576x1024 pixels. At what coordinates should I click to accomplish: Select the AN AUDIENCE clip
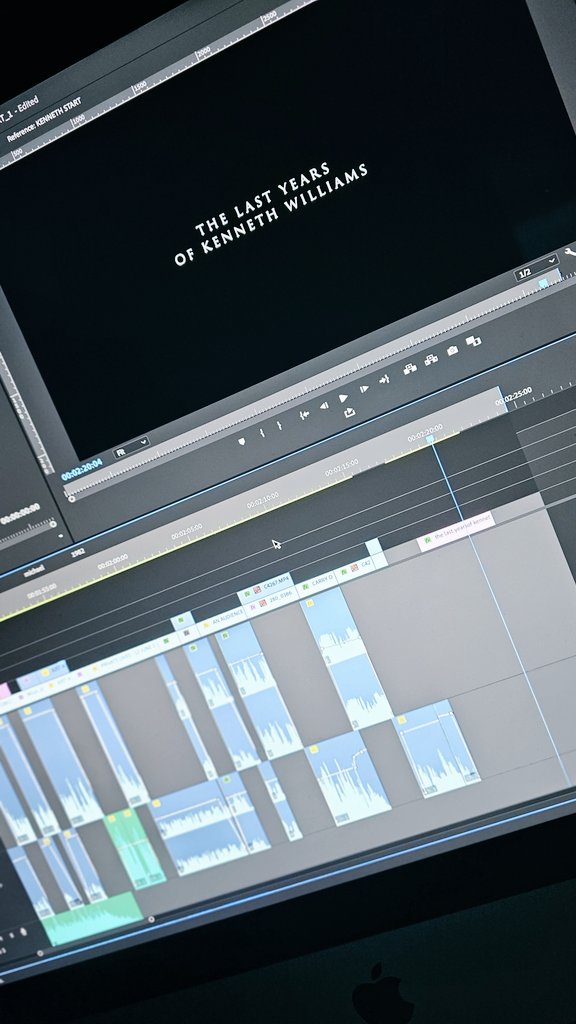221,621
